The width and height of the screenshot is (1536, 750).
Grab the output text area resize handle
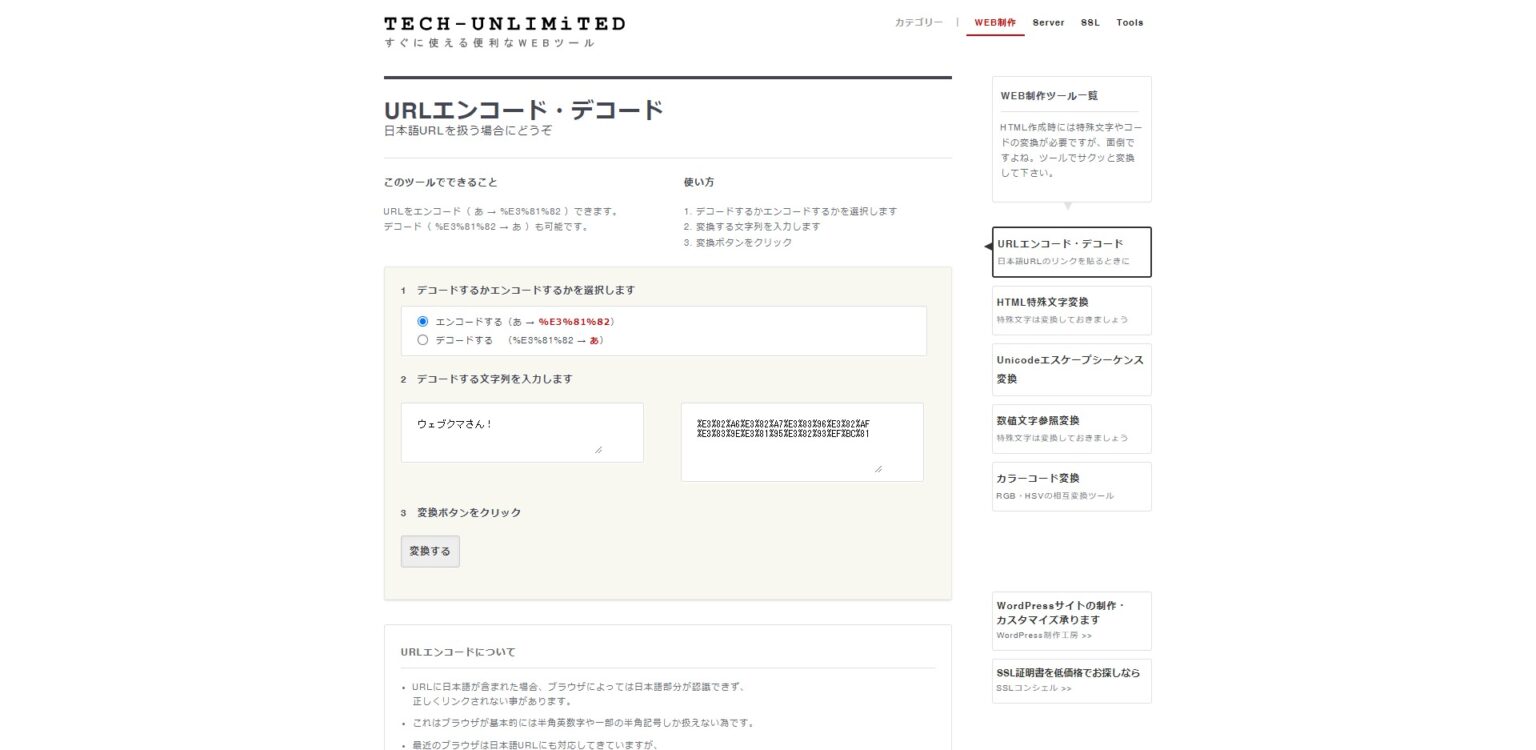pos(878,468)
